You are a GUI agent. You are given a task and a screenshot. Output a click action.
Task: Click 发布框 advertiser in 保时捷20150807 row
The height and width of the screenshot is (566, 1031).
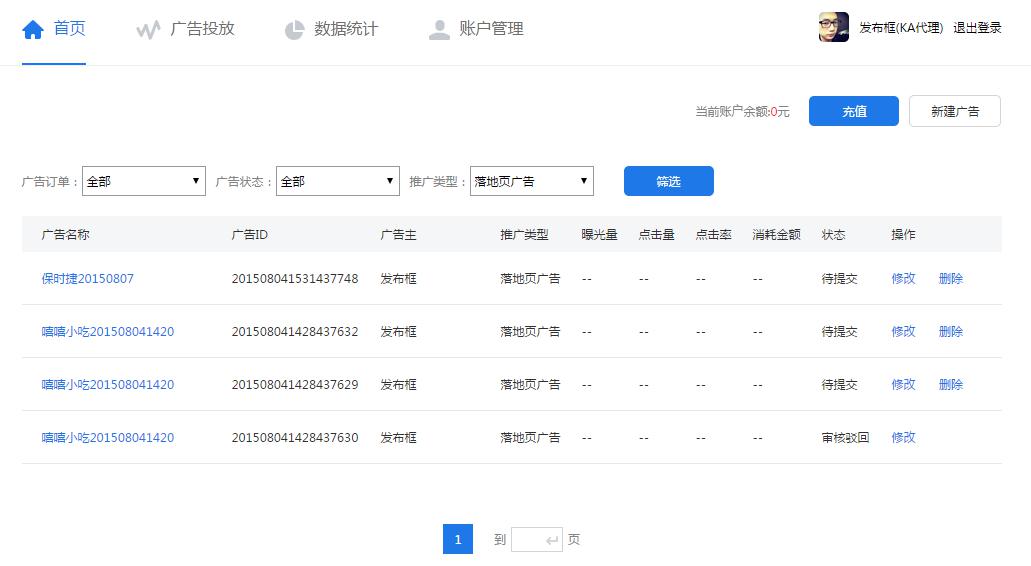coord(398,279)
